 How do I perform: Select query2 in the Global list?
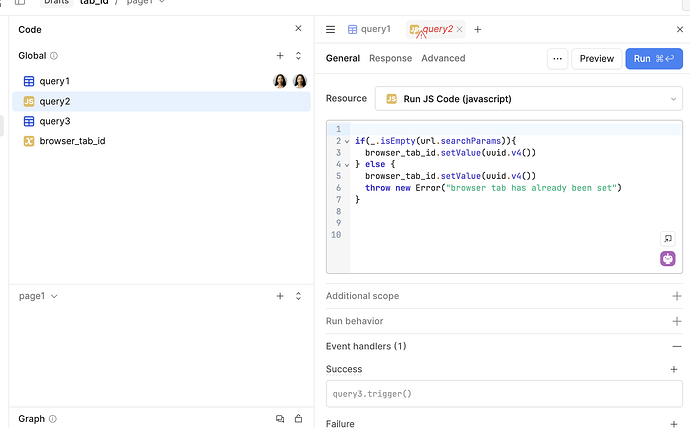point(161,102)
